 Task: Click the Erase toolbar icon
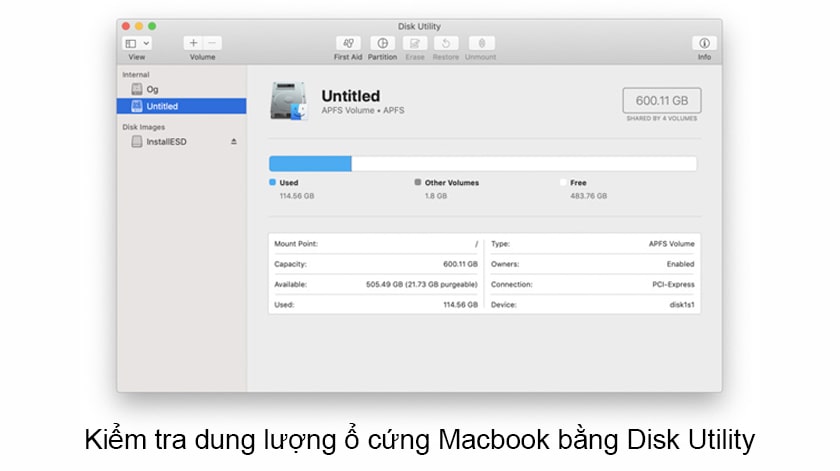tap(415, 43)
